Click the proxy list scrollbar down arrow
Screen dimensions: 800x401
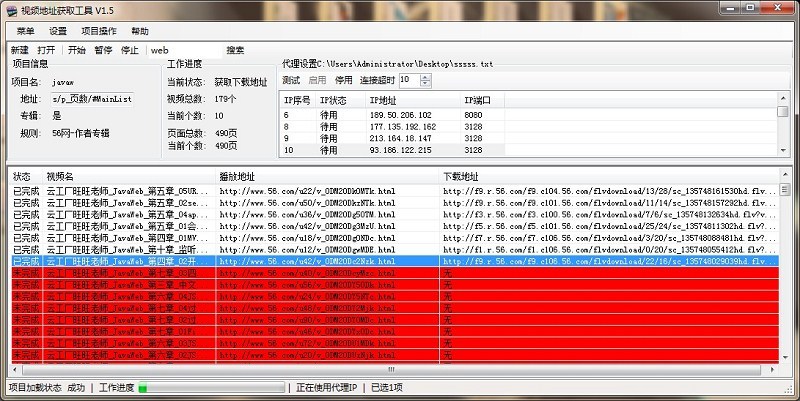(x=782, y=150)
